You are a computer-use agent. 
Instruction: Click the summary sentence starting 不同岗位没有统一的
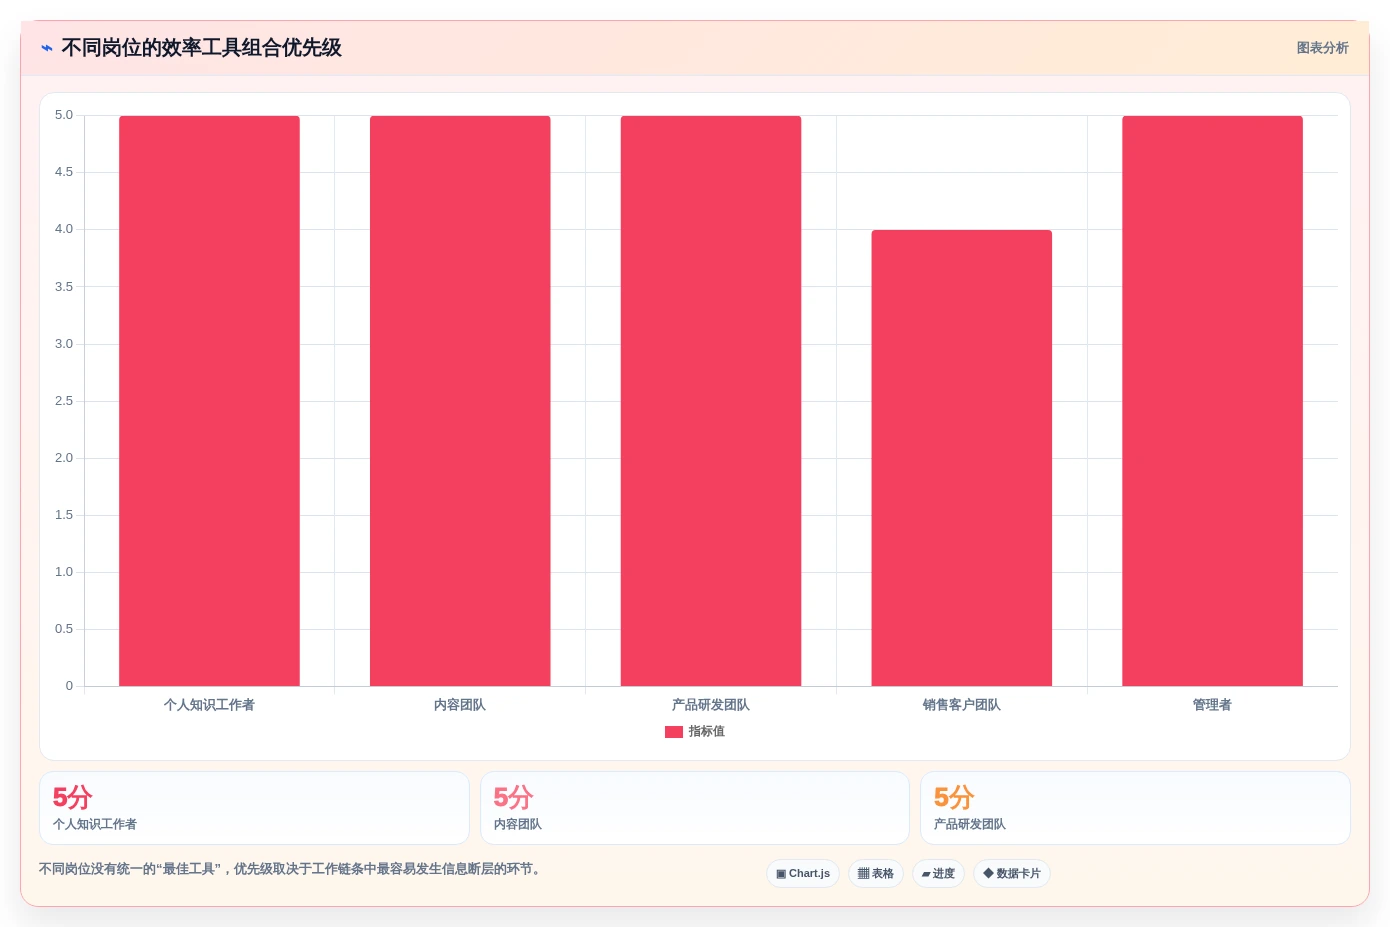292,869
